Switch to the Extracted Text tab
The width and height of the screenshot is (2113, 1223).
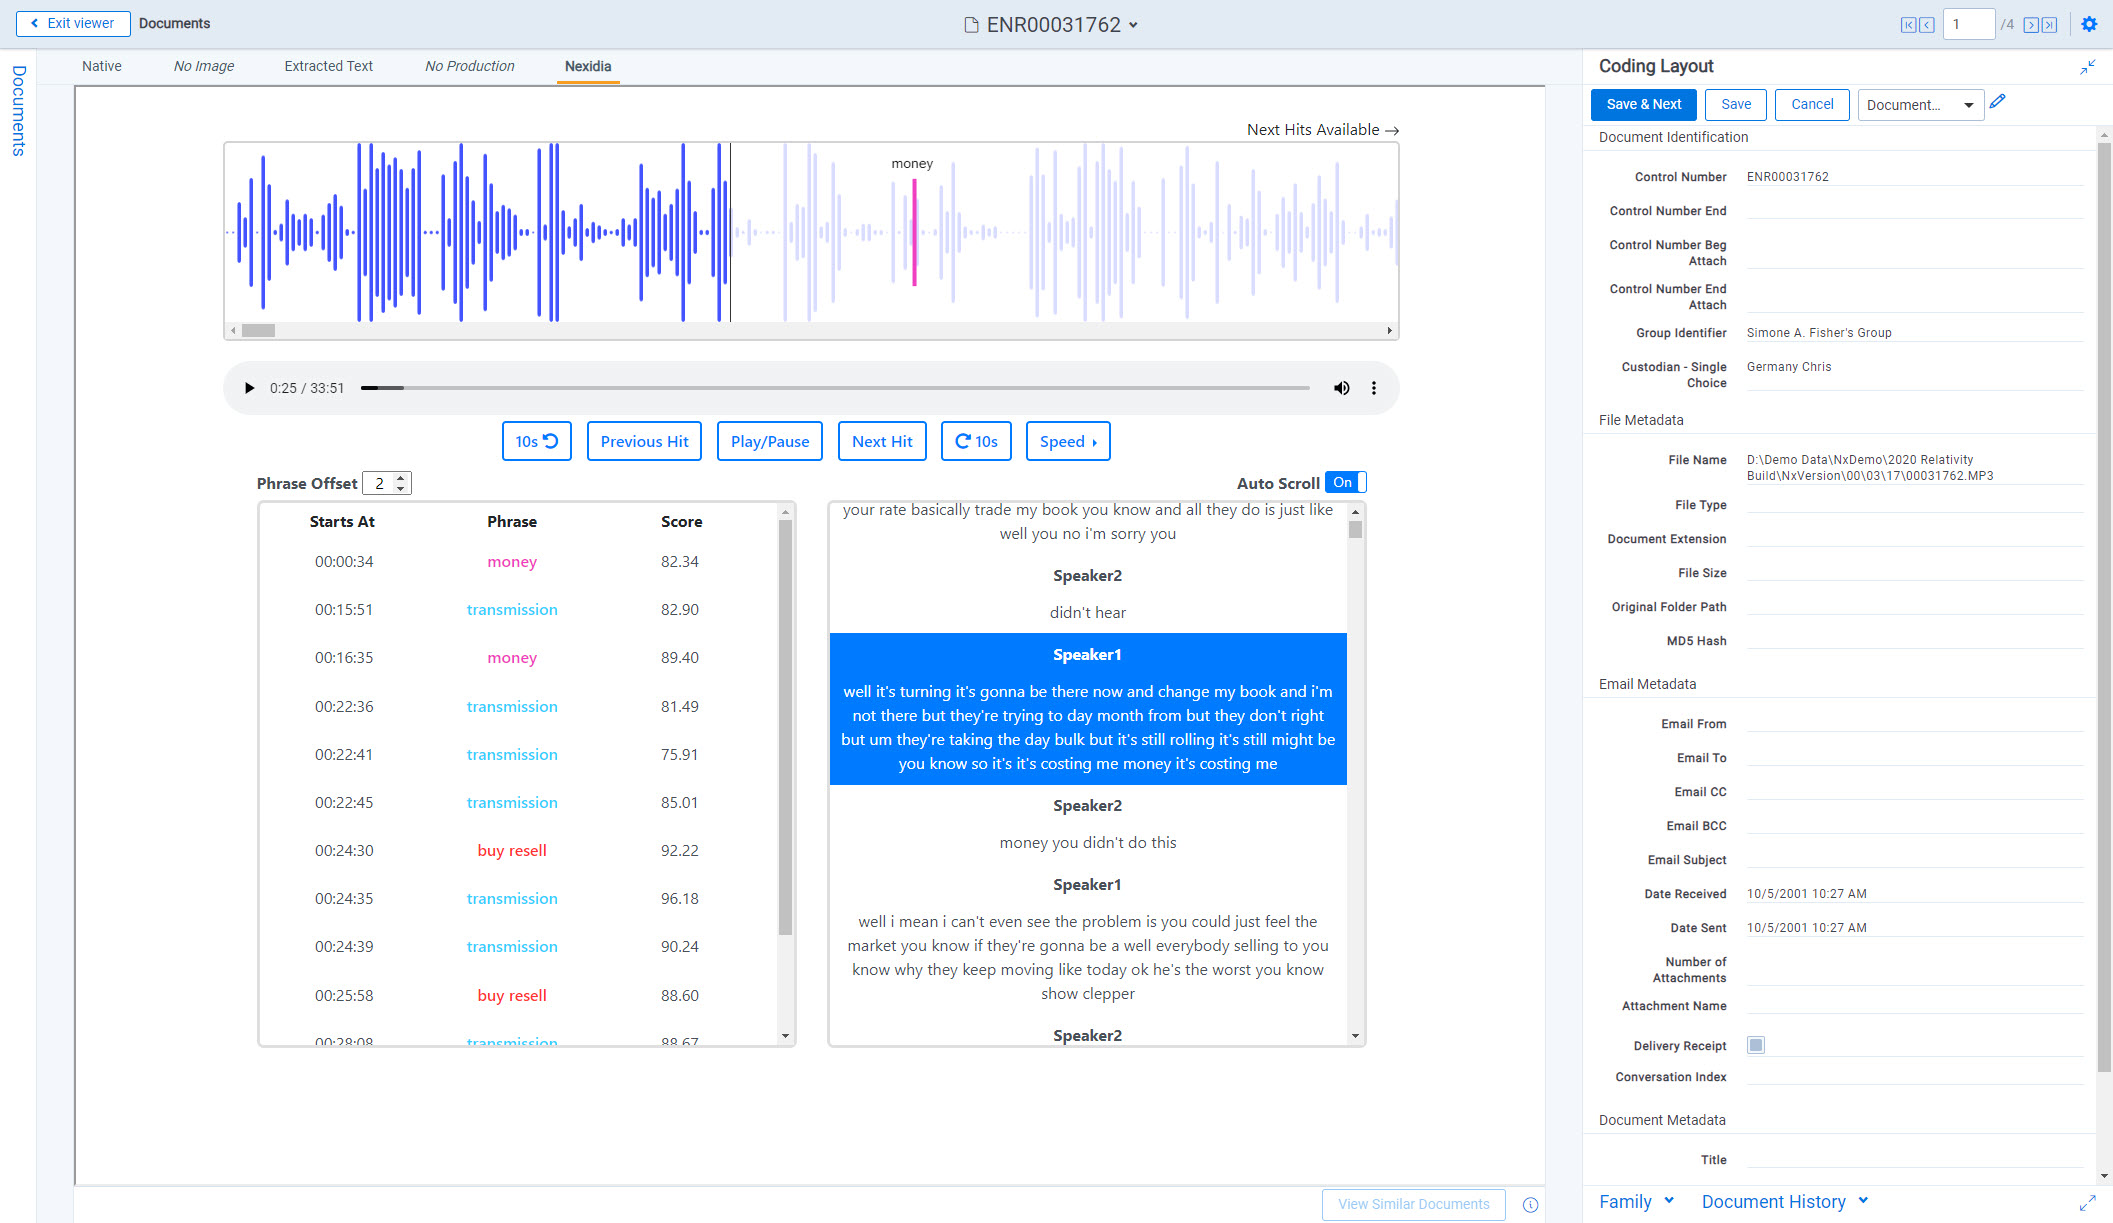tap(328, 66)
